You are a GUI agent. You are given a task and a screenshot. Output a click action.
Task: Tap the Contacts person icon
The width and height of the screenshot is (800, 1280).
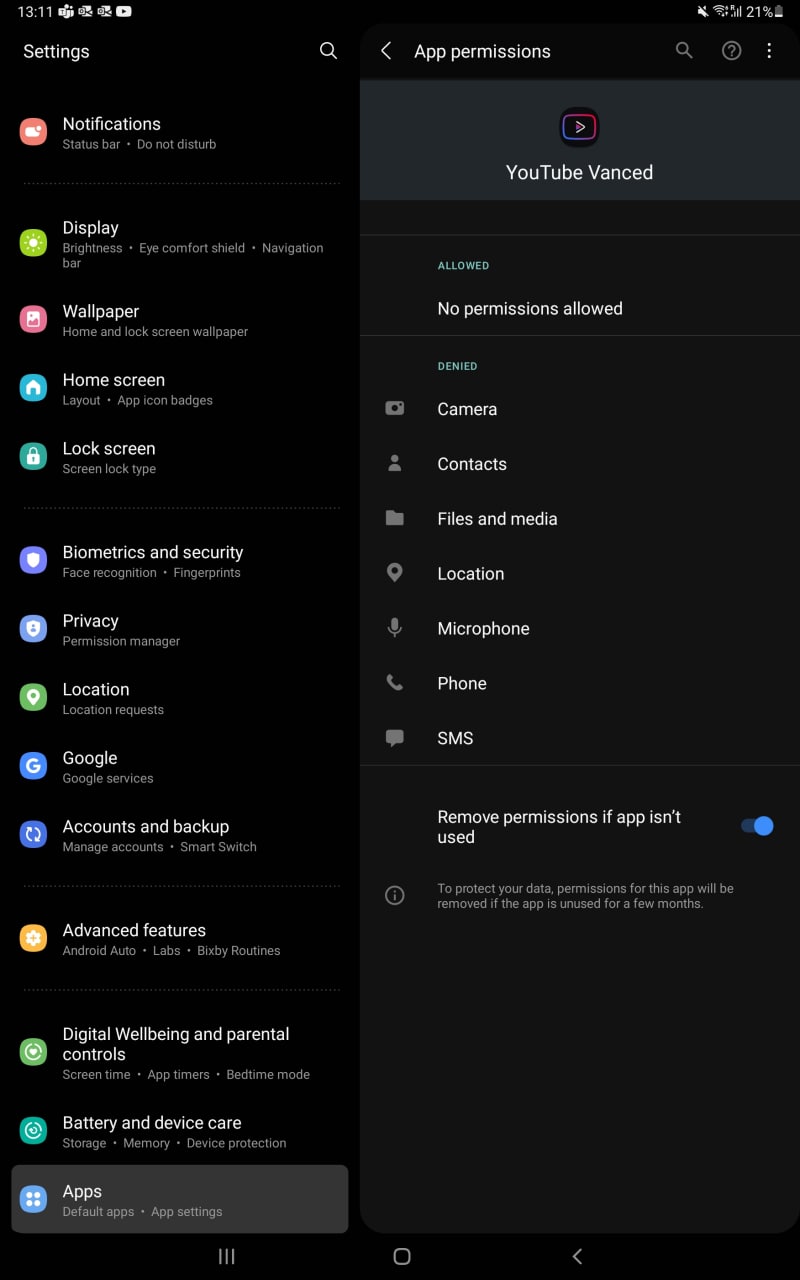point(395,463)
